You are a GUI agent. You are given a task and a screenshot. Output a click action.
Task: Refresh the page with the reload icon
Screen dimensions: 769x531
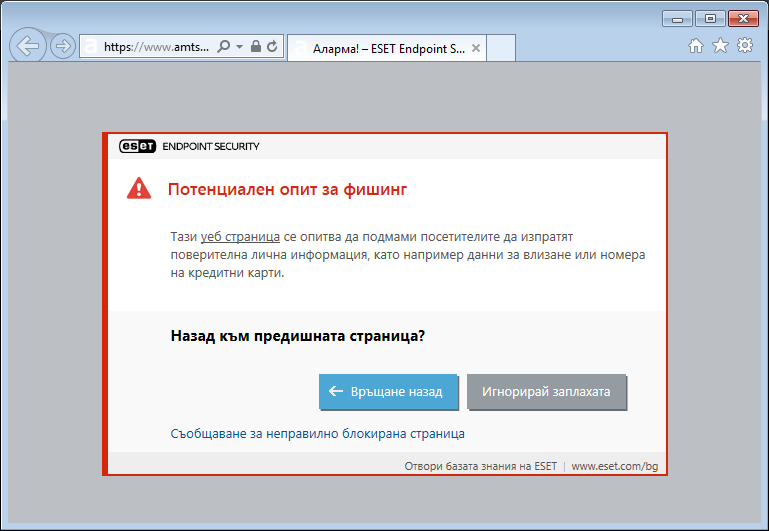[x=272, y=47]
